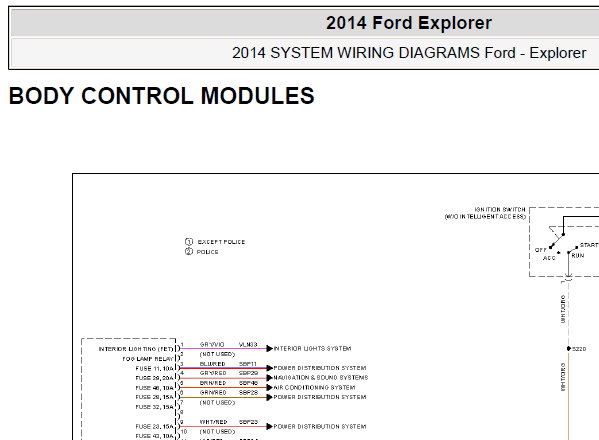Click the 'OFF' ignition position label
Viewport: 599px width, 440px height.
540,250
